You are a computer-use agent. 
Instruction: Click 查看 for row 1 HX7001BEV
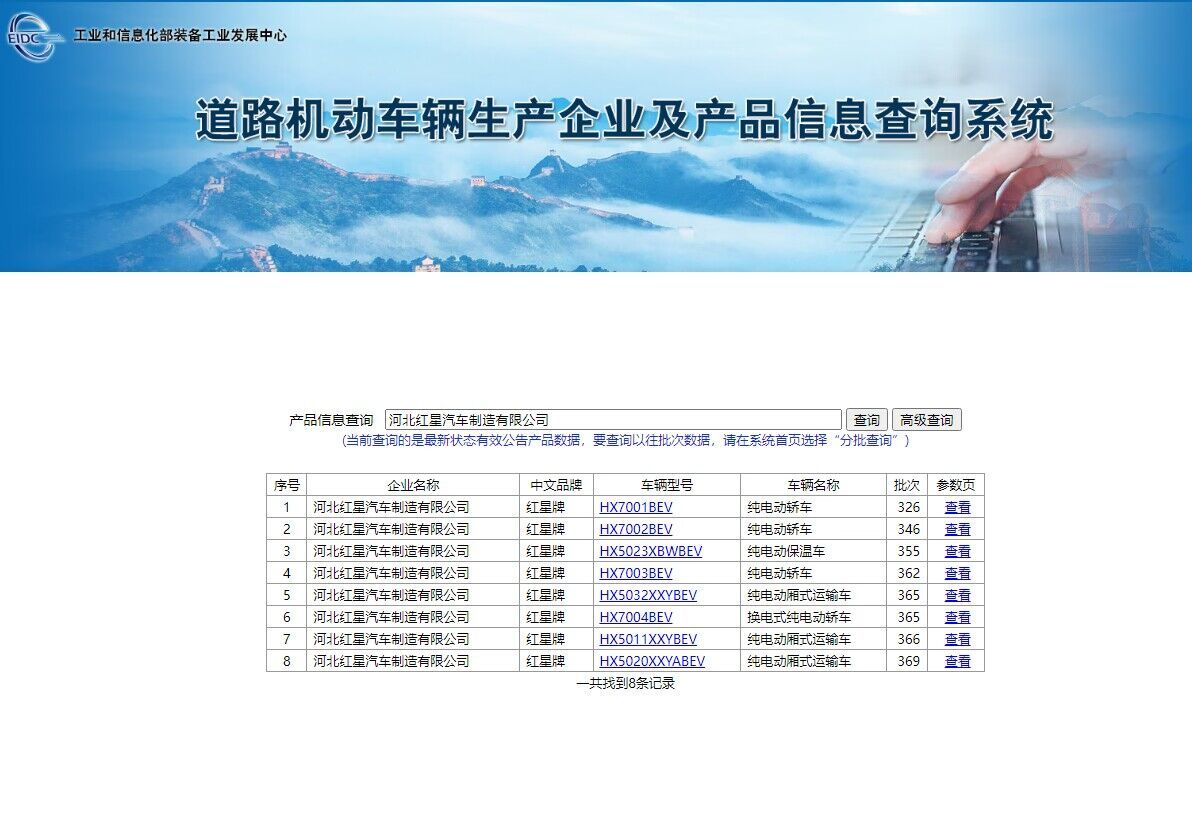[957, 507]
